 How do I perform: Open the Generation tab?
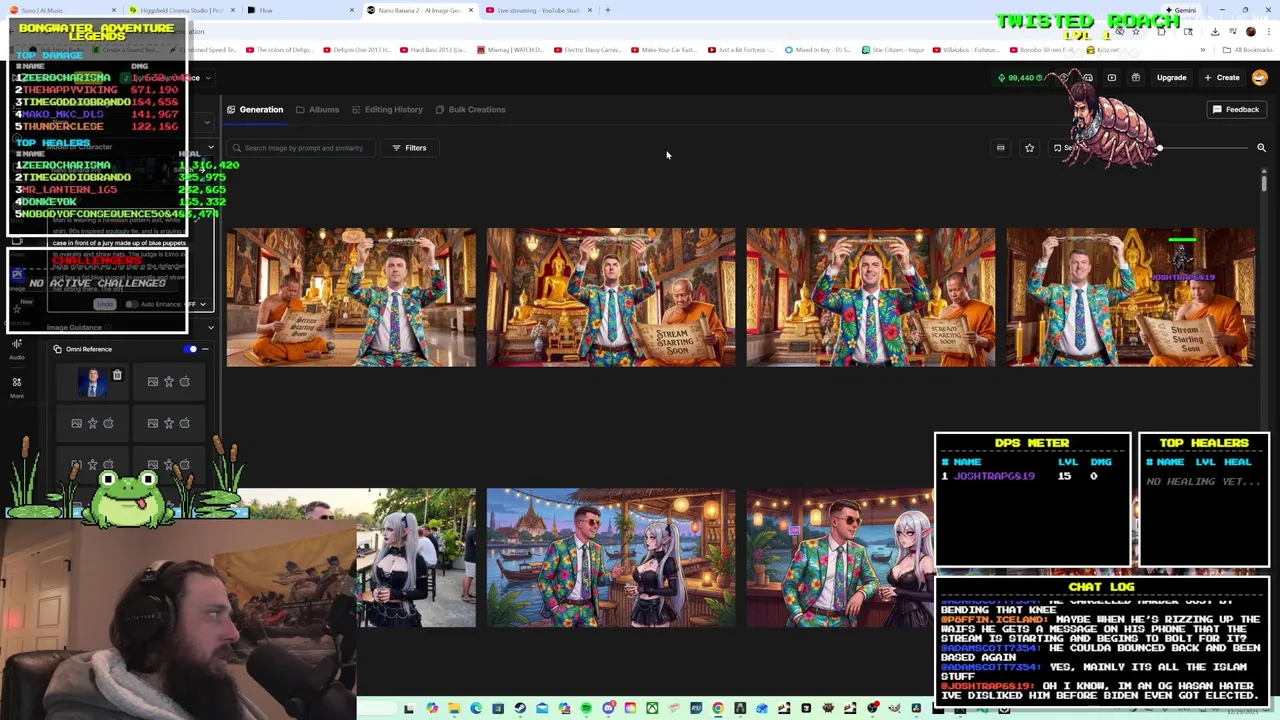pyautogui.click(x=255, y=109)
